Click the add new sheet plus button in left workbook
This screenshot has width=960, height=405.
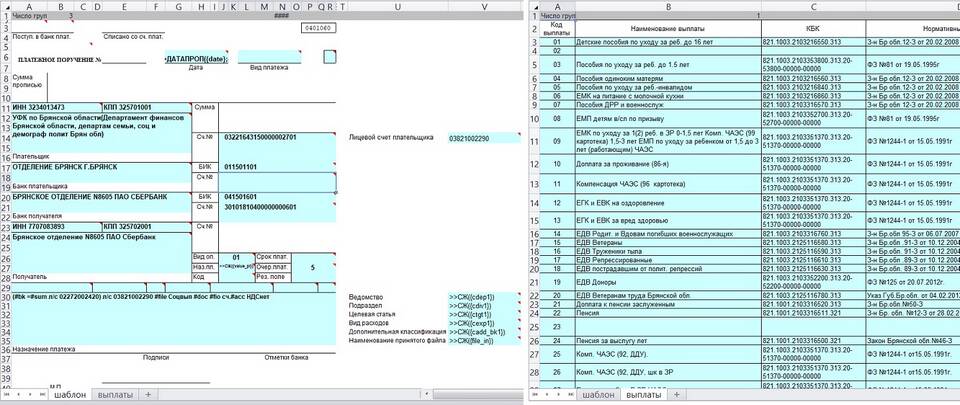pos(148,395)
